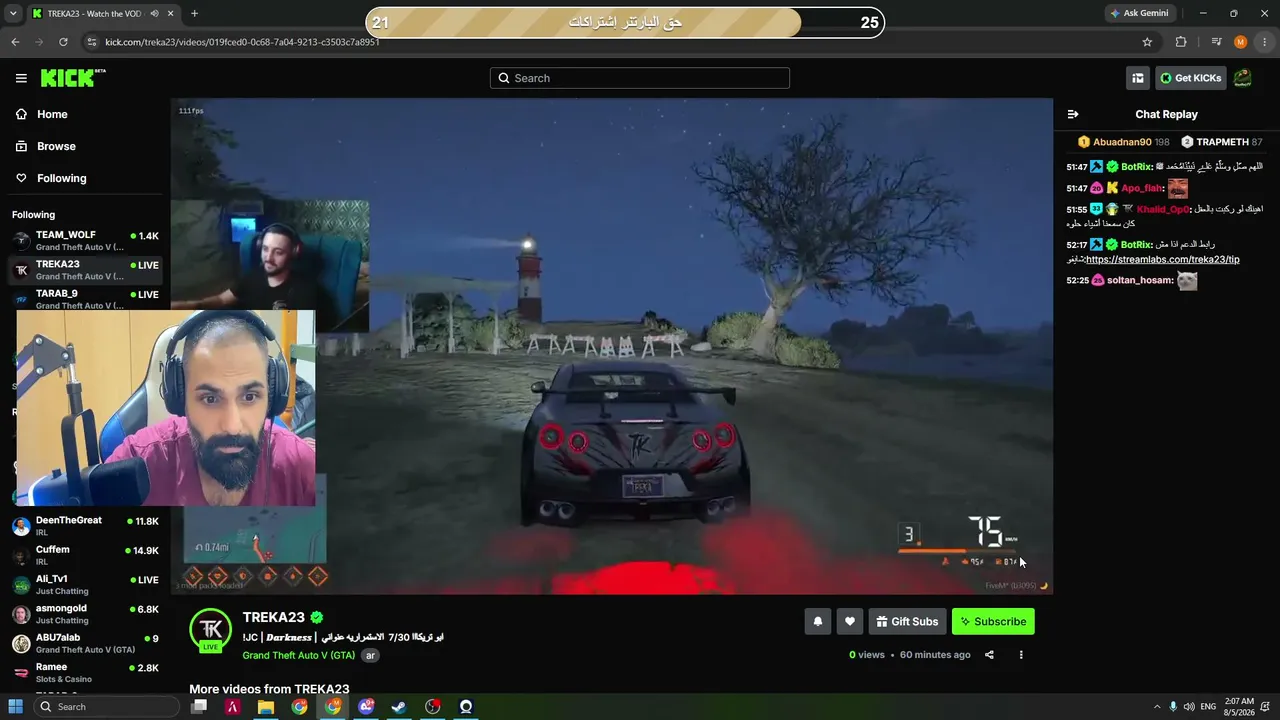The width and height of the screenshot is (1280, 720).
Task: Click soltan_hosam username in chat
Action: pyautogui.click(x=1140, y=280)
